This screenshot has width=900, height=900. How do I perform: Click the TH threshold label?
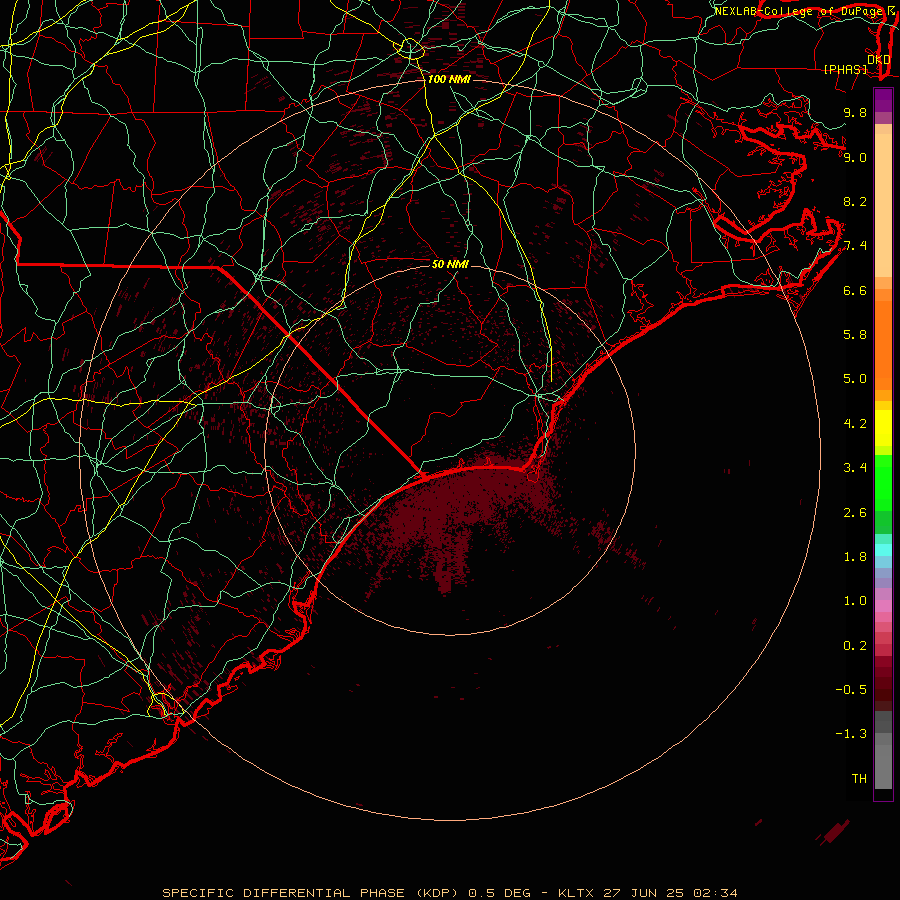click(x=859, y=779)
